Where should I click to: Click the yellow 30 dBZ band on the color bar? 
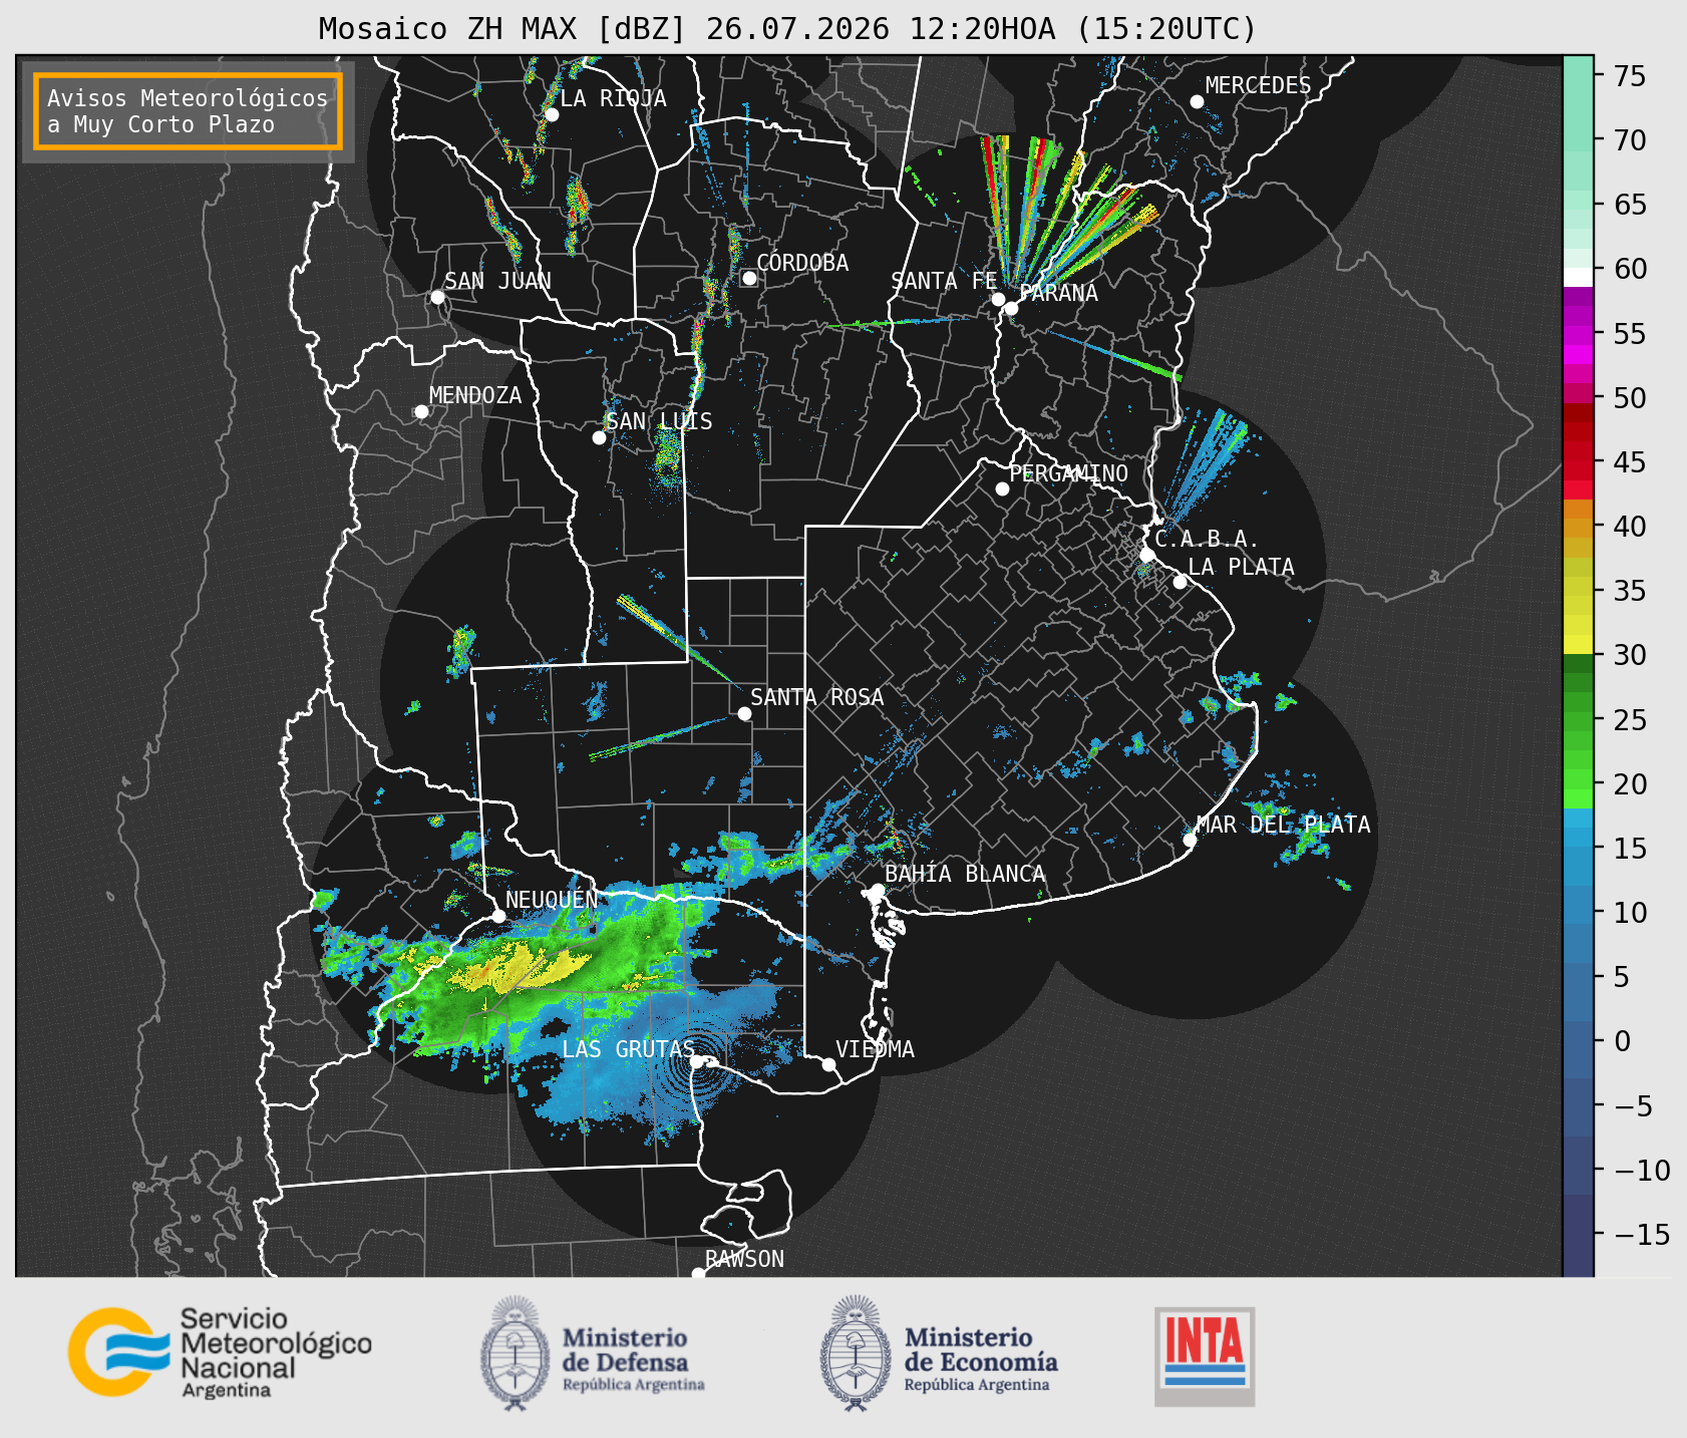[1577, 646]
